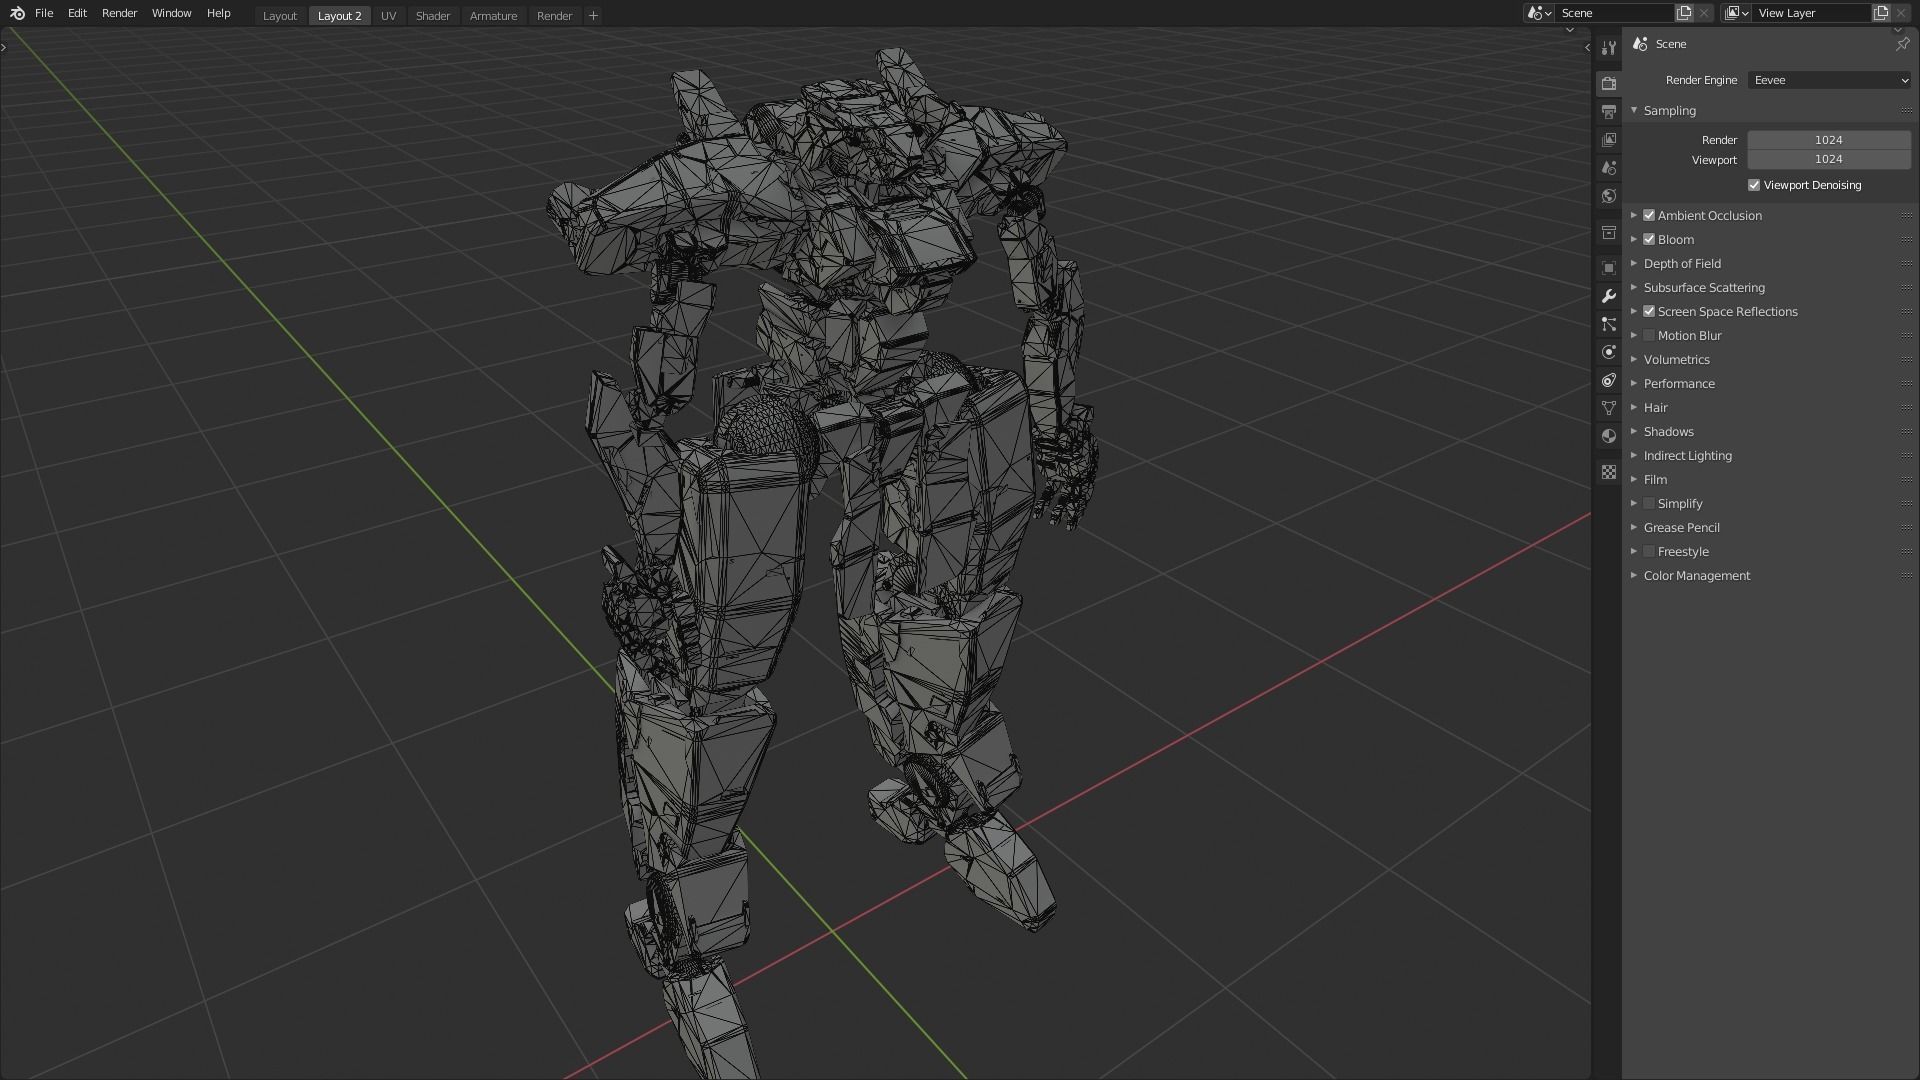Image resolution: width=1920 pixels, height=1080 pixels.
Task: Open the Help menu
Action: 218,13
